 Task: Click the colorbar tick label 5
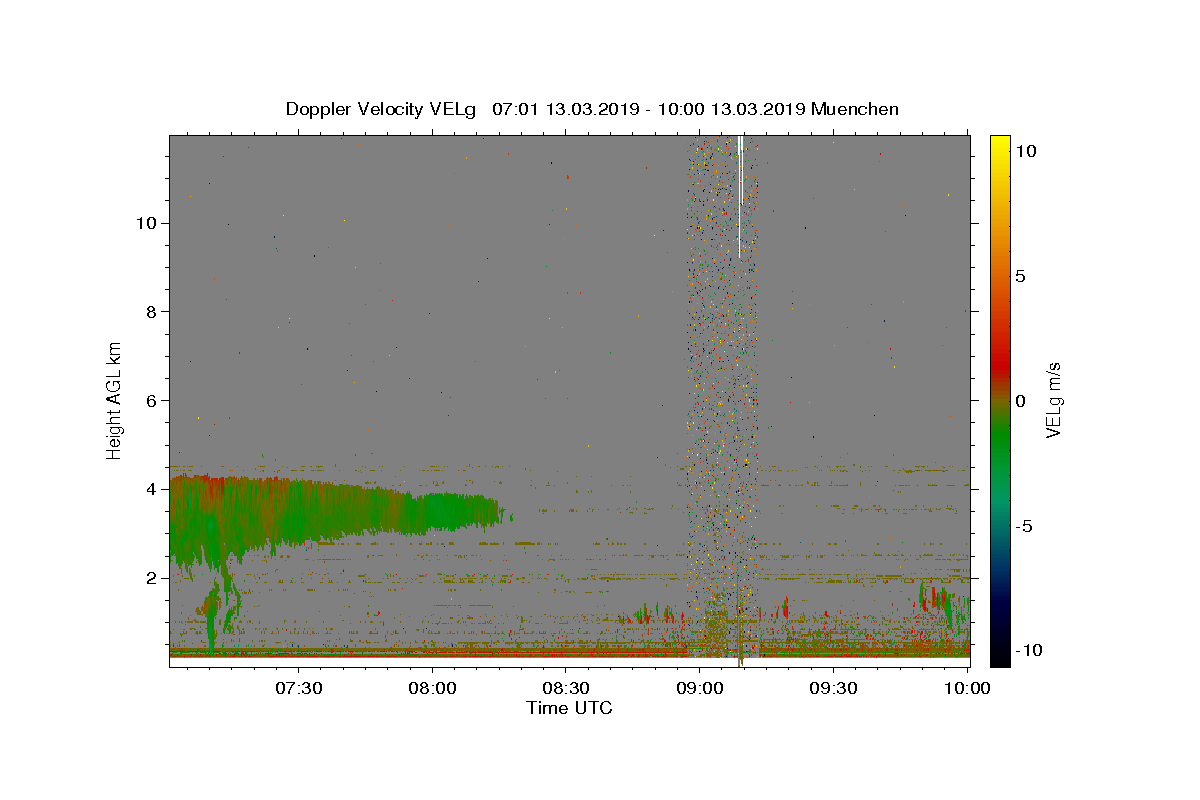[1020, 276]
